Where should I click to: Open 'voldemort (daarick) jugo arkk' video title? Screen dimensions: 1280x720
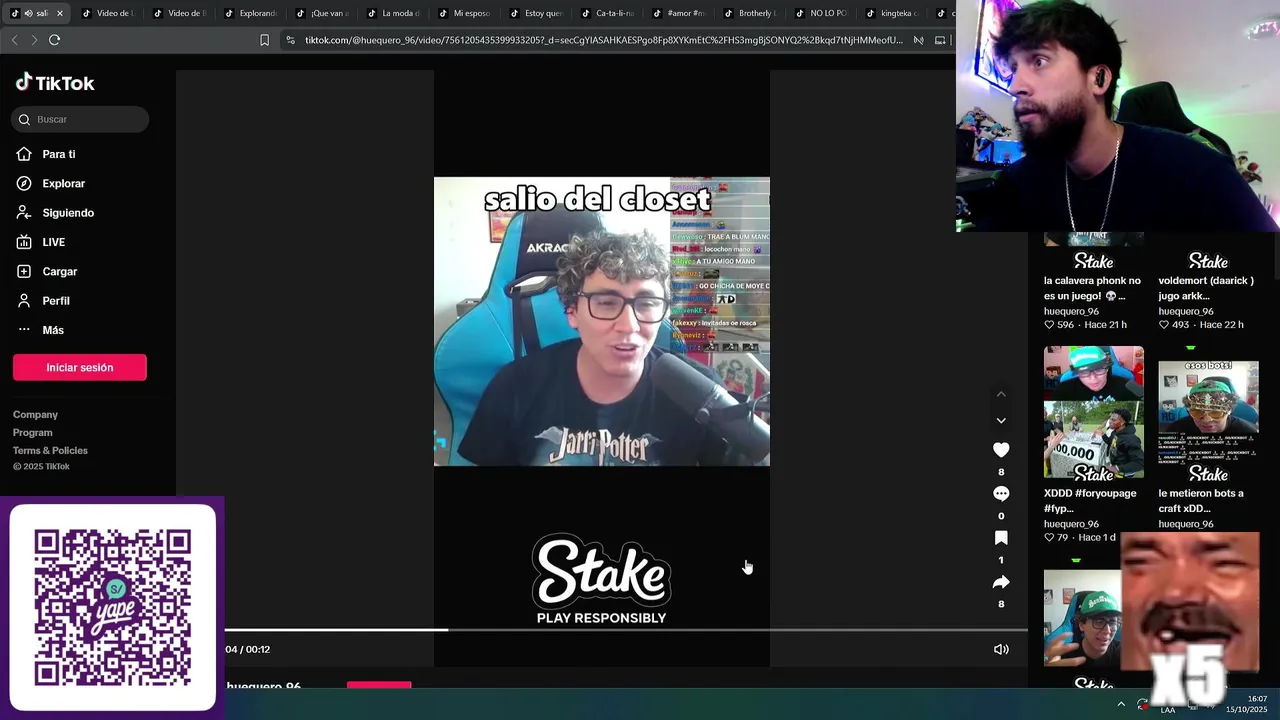[1206, 288]
